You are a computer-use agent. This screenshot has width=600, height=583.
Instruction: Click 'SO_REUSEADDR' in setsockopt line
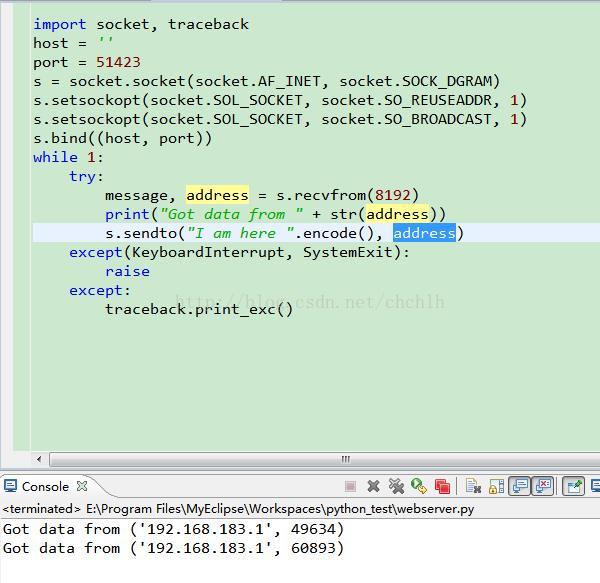coord(438,100)
